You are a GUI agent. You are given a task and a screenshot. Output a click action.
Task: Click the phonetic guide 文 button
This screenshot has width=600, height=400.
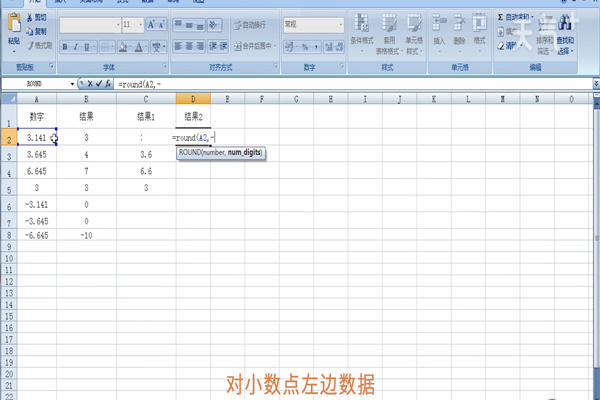pyautogui.click(x=156, y=47)
